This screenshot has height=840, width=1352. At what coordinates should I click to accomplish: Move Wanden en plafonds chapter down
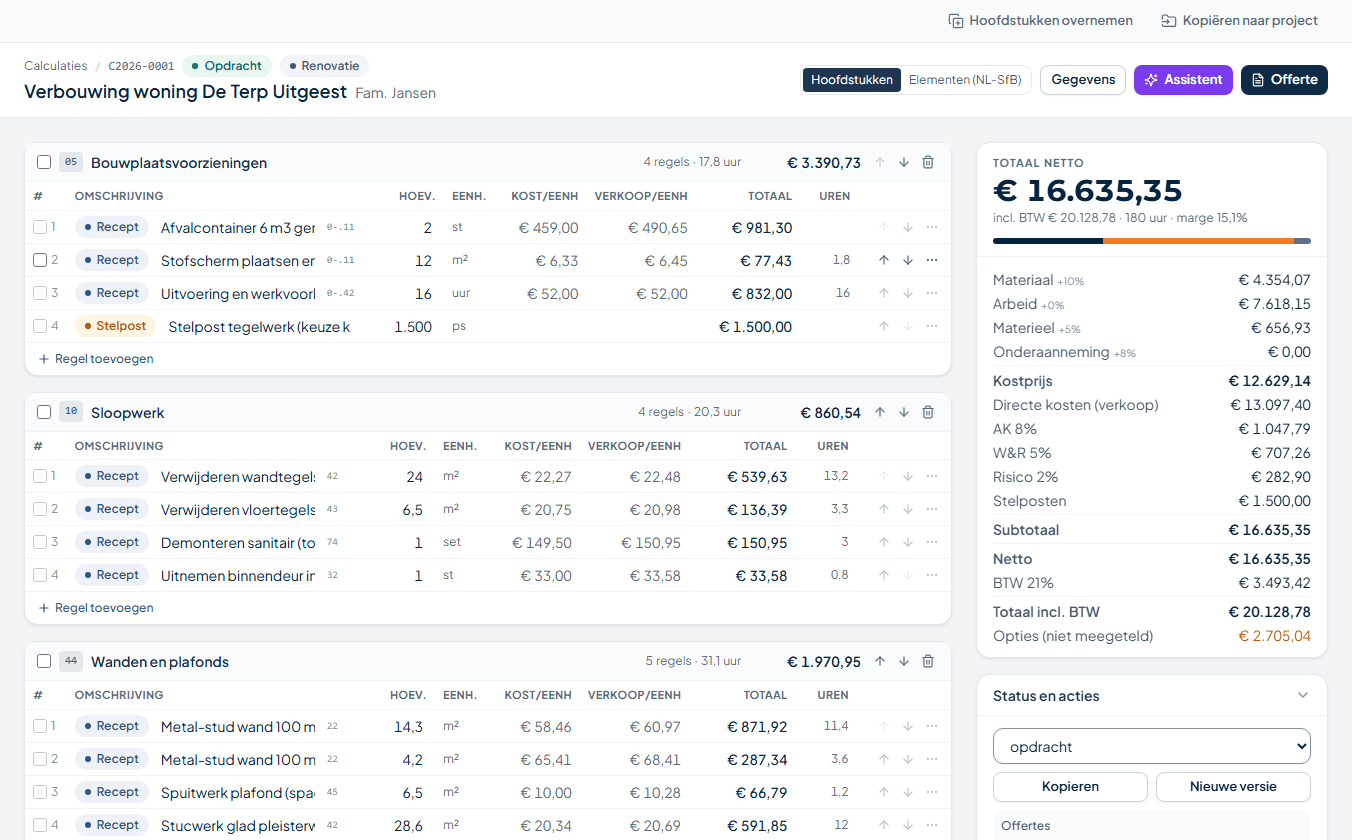tap(904, 661)
